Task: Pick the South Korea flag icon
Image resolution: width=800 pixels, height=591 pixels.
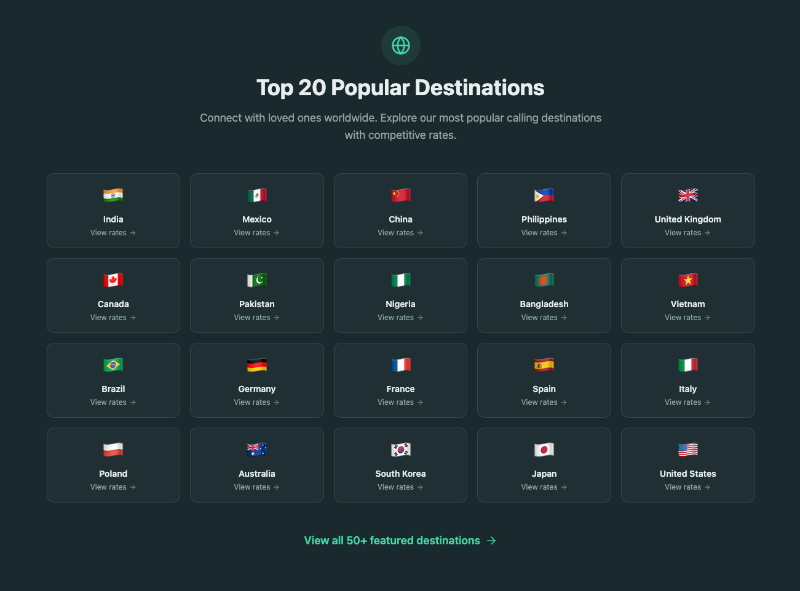Action: coord(400,450)
